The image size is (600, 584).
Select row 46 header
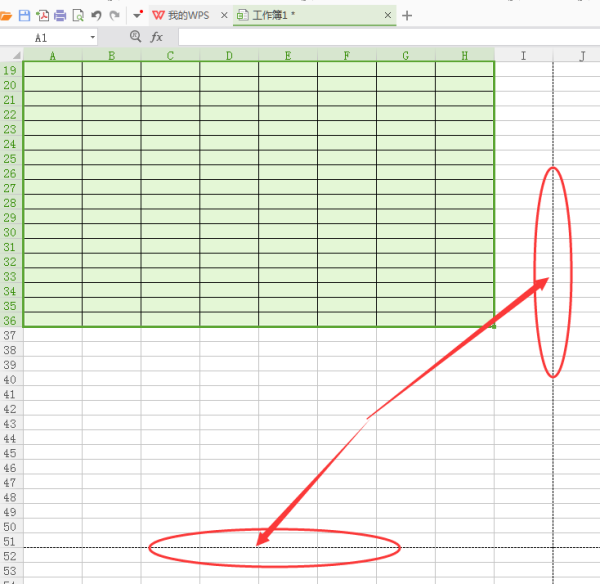click(x=11, y=468)
